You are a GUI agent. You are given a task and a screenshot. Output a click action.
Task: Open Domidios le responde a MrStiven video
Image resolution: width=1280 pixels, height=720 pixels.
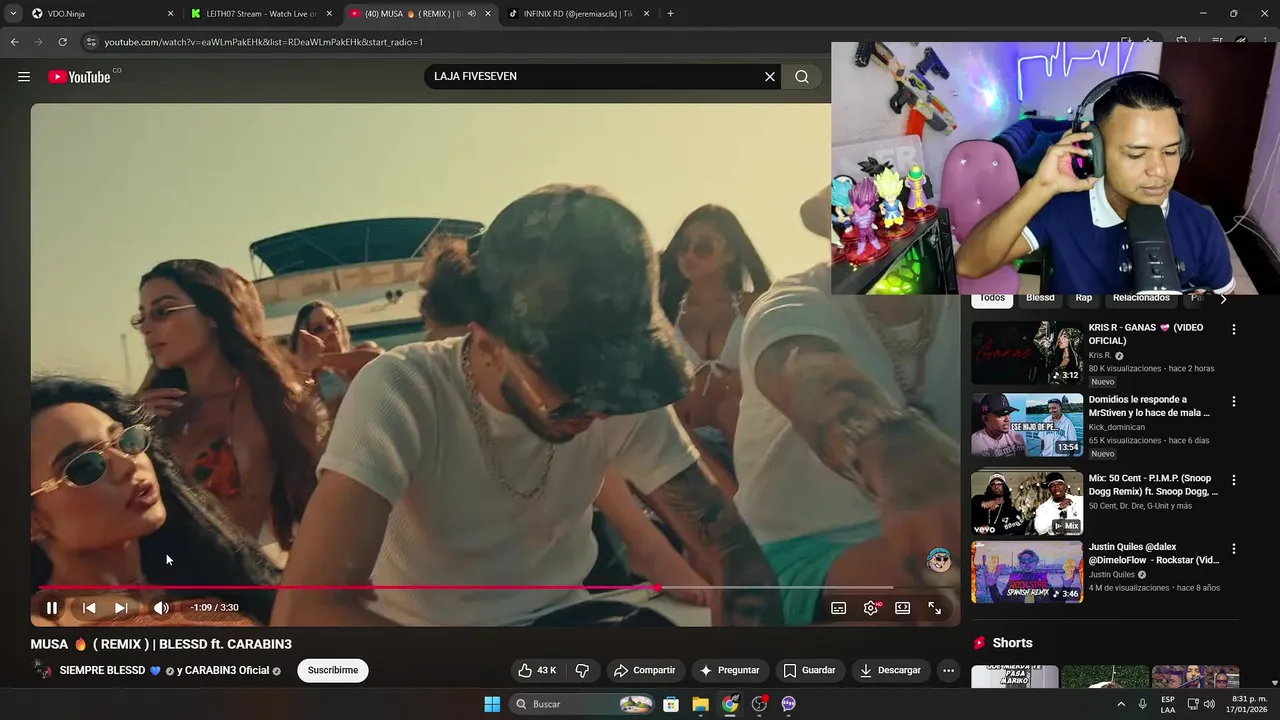coord(1027,425)
